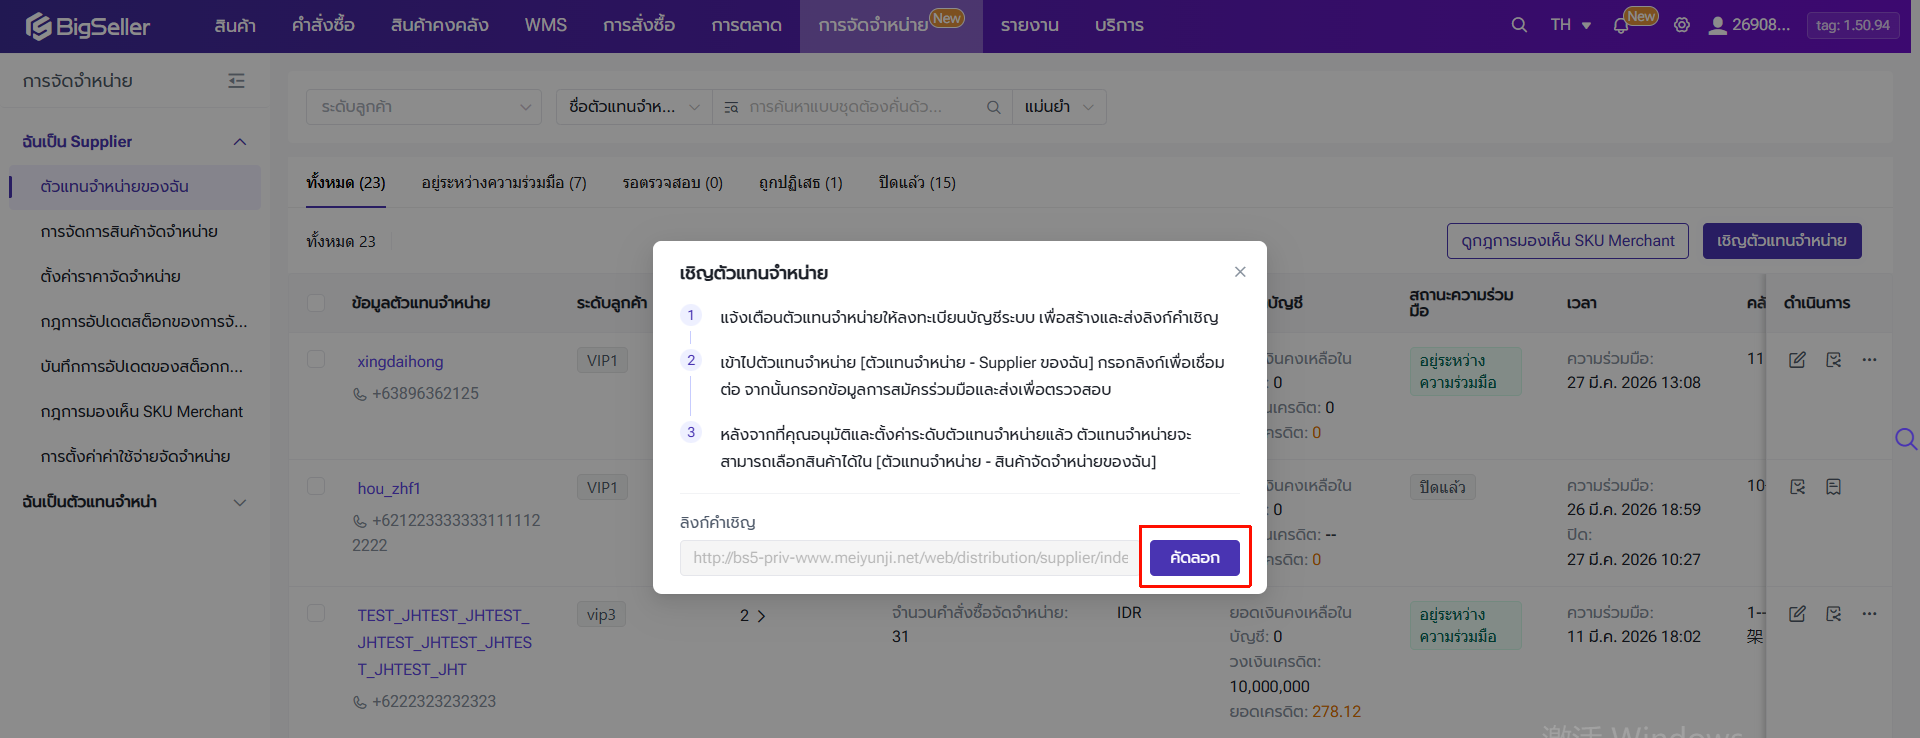Select บันทึกการอัปเดตของสต็อกก... in sidebar
1920x738 pixels.
click(x=136, y=367)
